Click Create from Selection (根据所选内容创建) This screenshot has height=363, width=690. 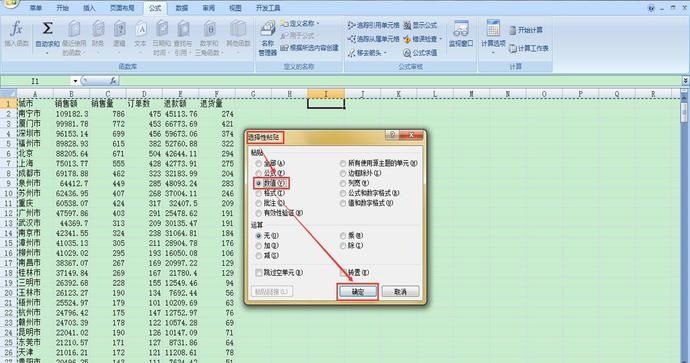tap(310, 48)
